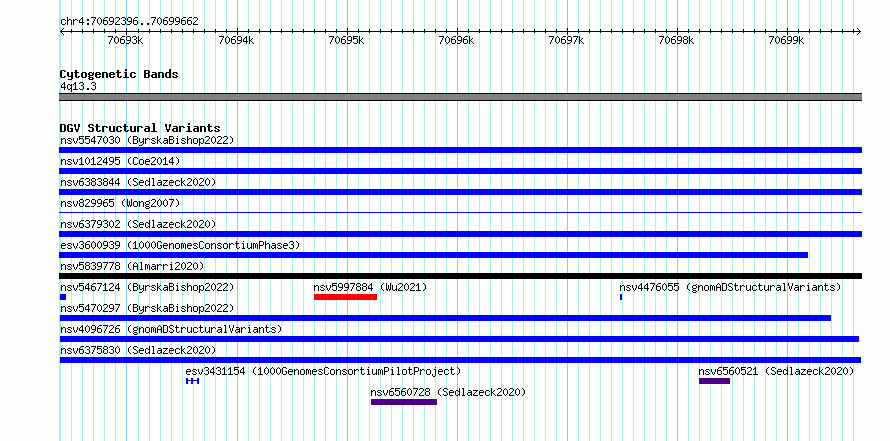Click the DGV Structural Variants track title
This screenshot has height=441, width=890.
pyautogui.click(x=140, y=128)
